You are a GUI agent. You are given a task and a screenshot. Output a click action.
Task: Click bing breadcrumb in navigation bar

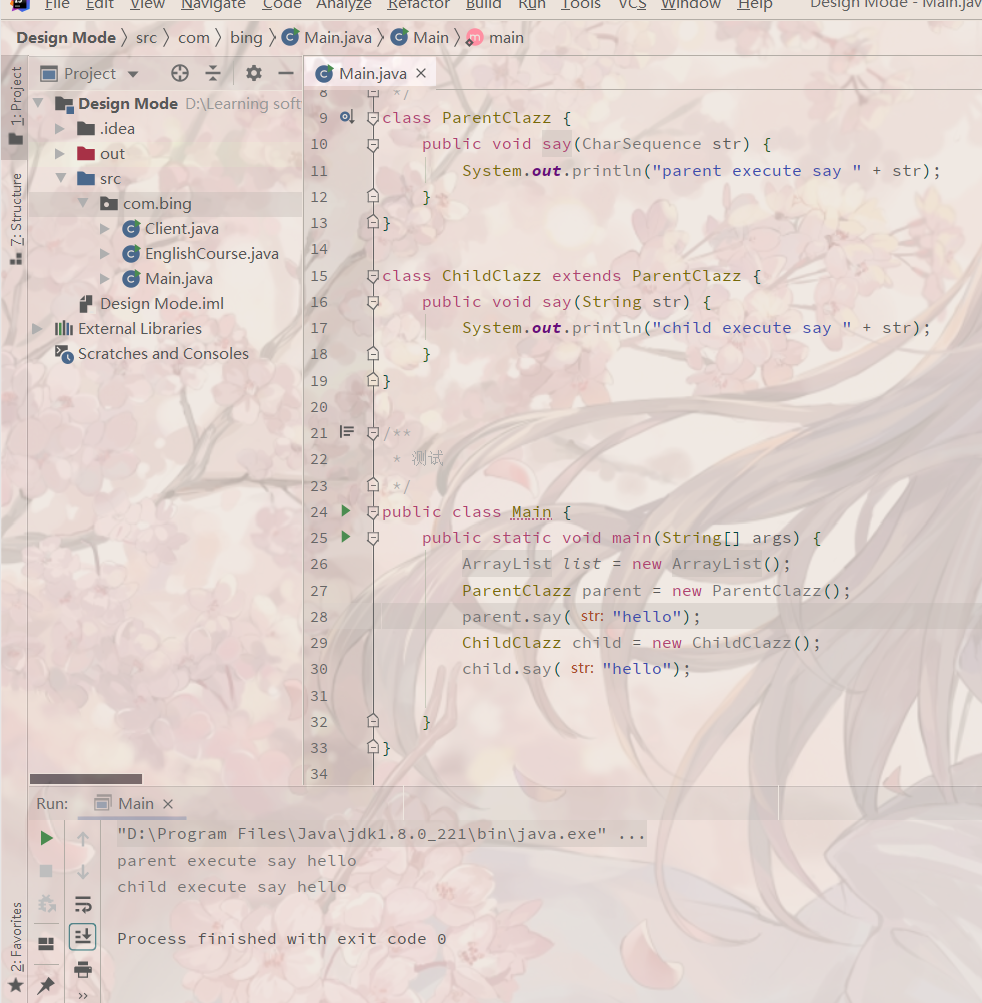(x=246, y=38)
